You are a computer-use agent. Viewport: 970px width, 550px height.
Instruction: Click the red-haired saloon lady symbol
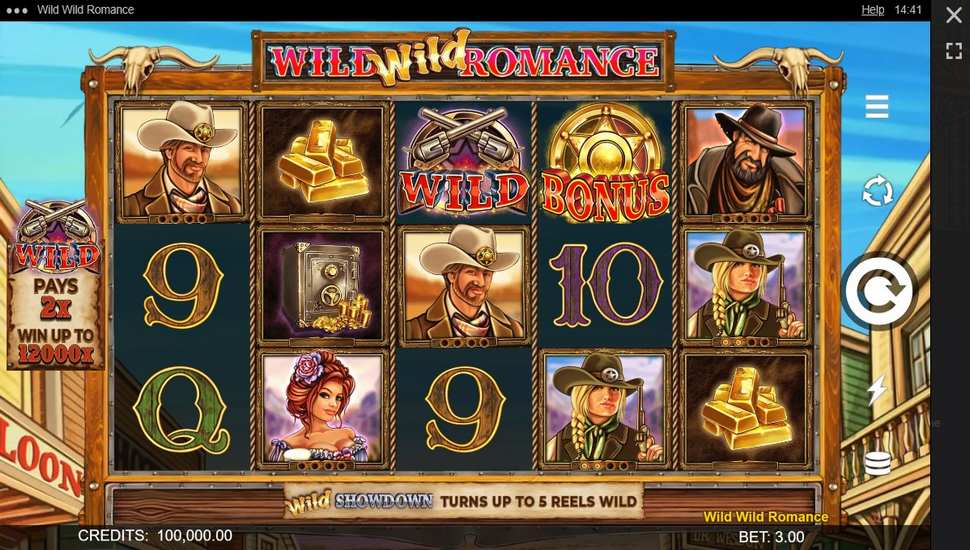[322, 408]
